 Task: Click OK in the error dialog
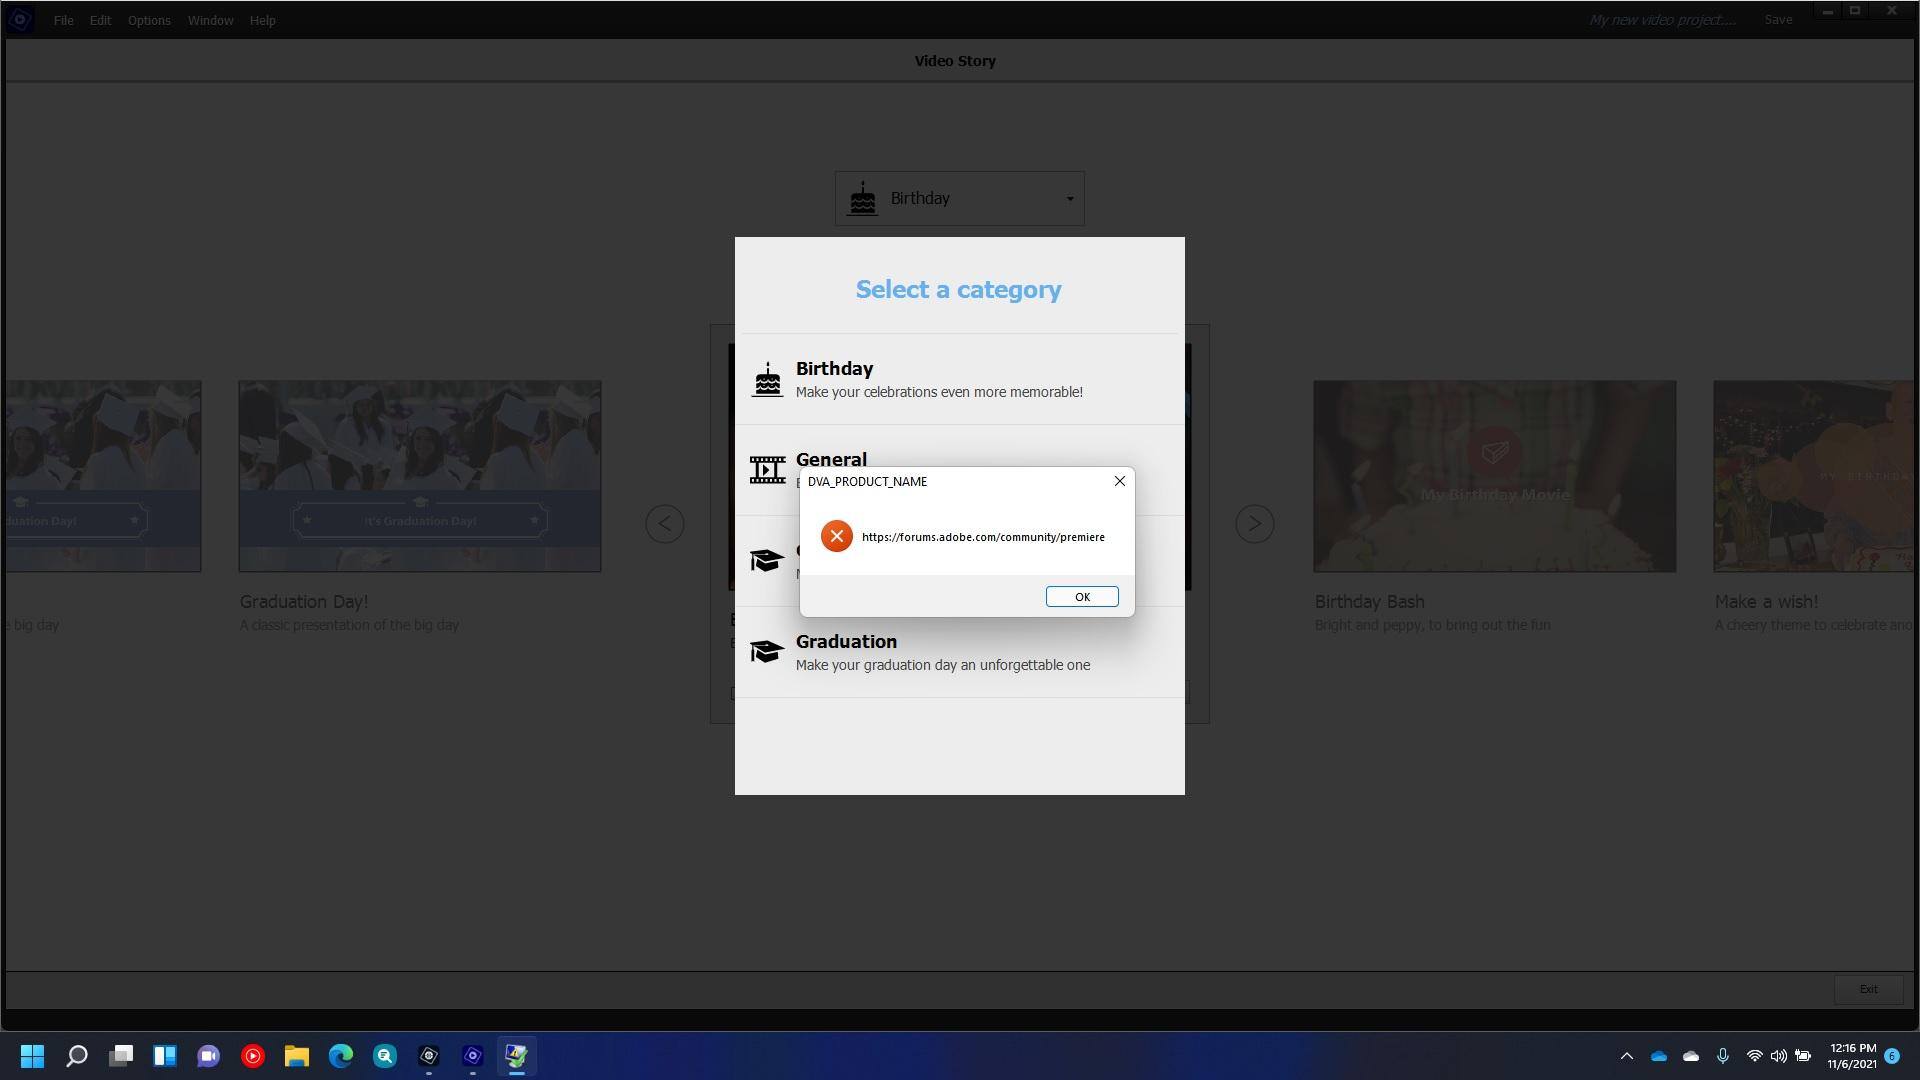(x=1081, y=597)
